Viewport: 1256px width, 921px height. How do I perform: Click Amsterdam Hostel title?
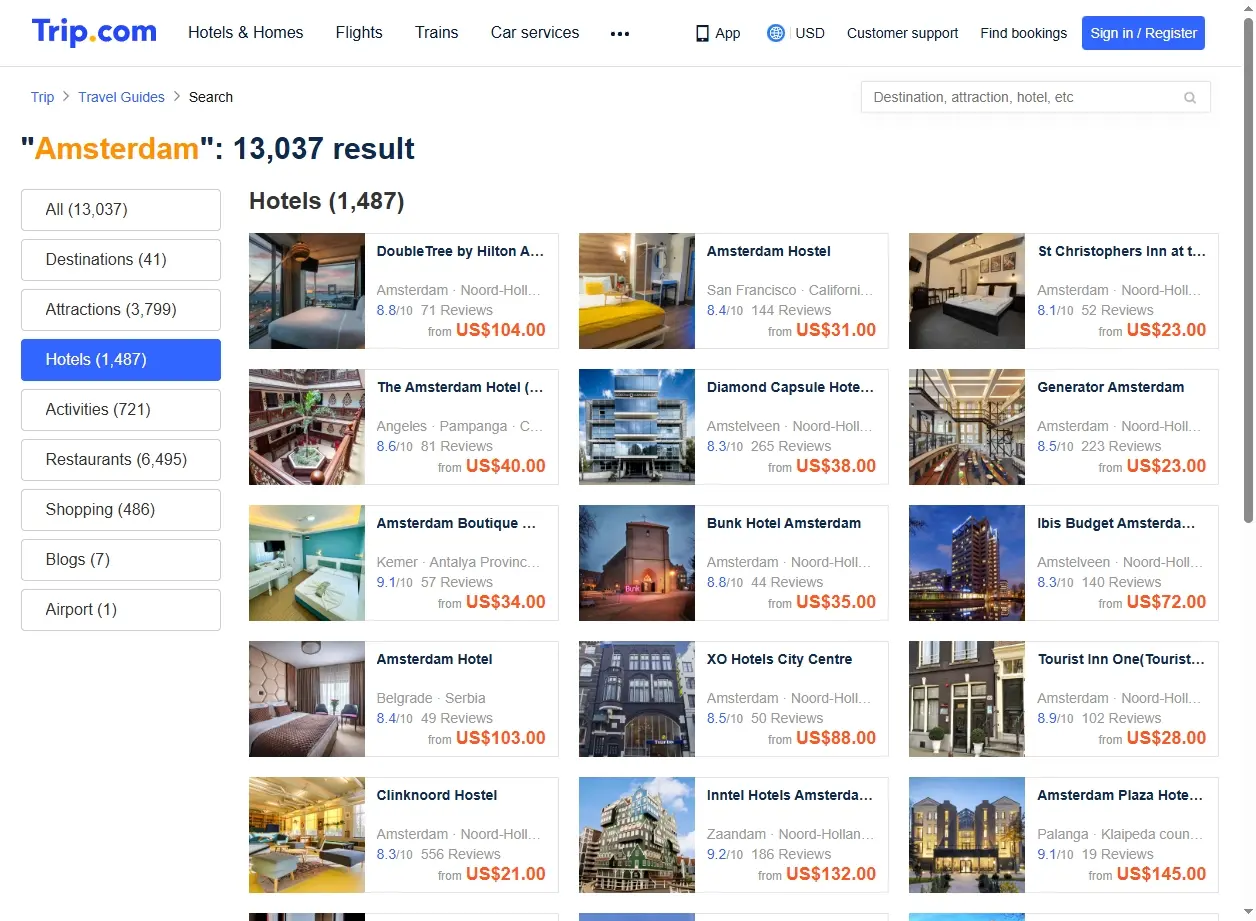769,251
